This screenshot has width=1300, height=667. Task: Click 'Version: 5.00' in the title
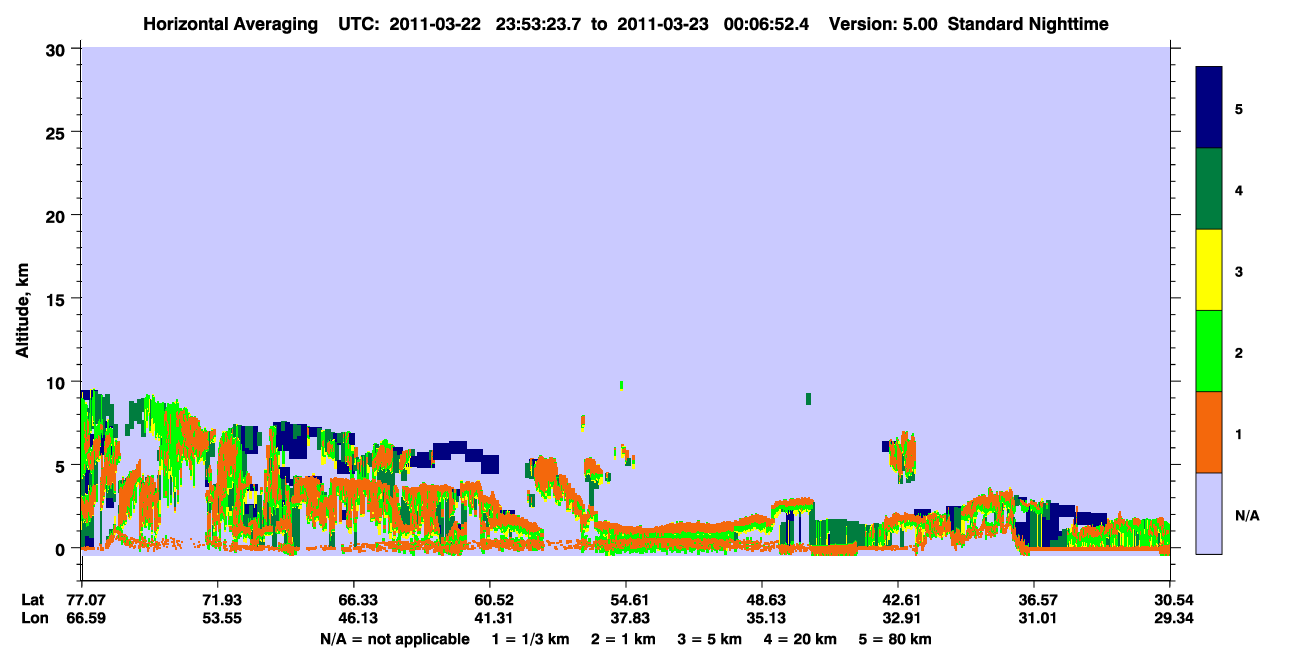click(883, 24)
